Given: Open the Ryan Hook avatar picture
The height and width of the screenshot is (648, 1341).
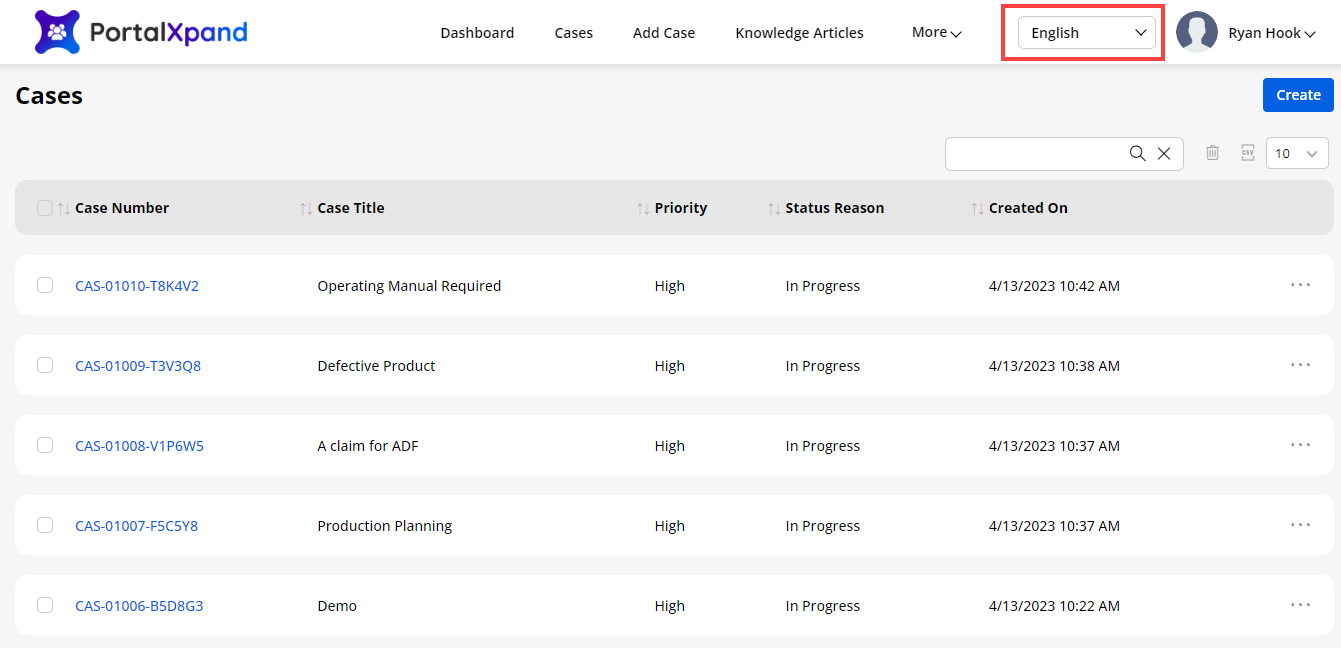Looking at the screenshot, I should [1196, 32].
